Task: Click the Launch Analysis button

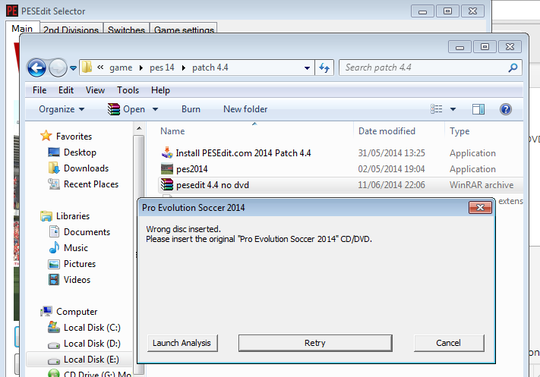Action: point(182,343)
